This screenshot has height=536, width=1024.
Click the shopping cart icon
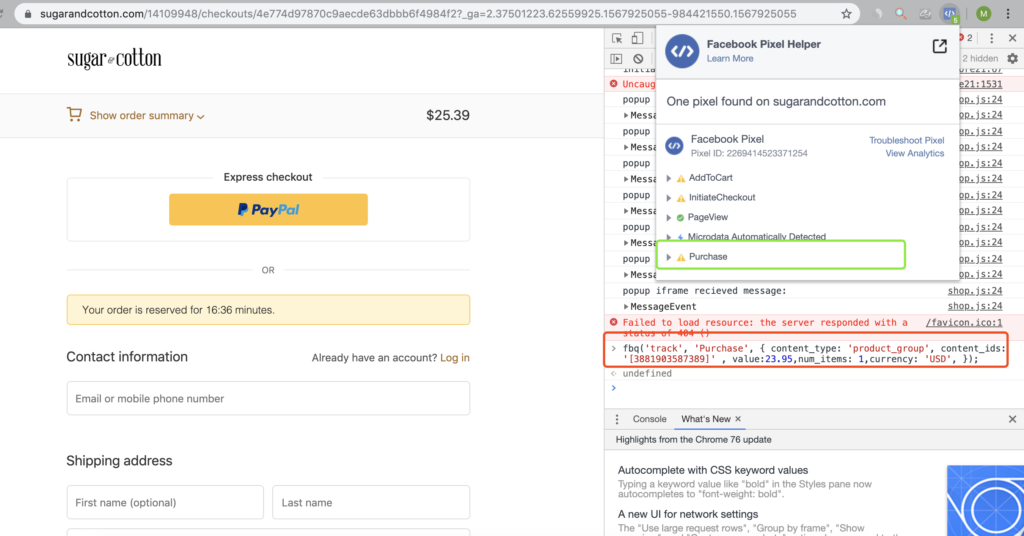coord(74,114)
